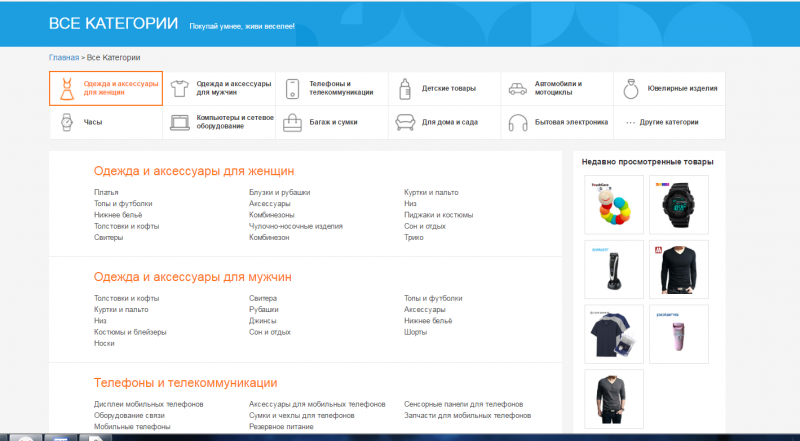Open Аксессуары для мобильных телефонов link
The height and width of the screenshot is (441, 800).
point(317,404)
